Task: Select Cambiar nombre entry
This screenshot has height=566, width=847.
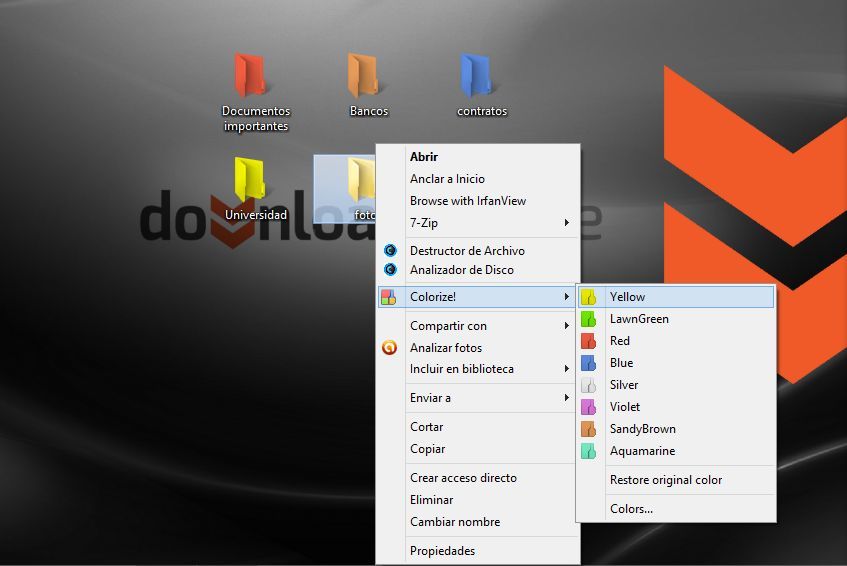Action: [x=478, y=522]
